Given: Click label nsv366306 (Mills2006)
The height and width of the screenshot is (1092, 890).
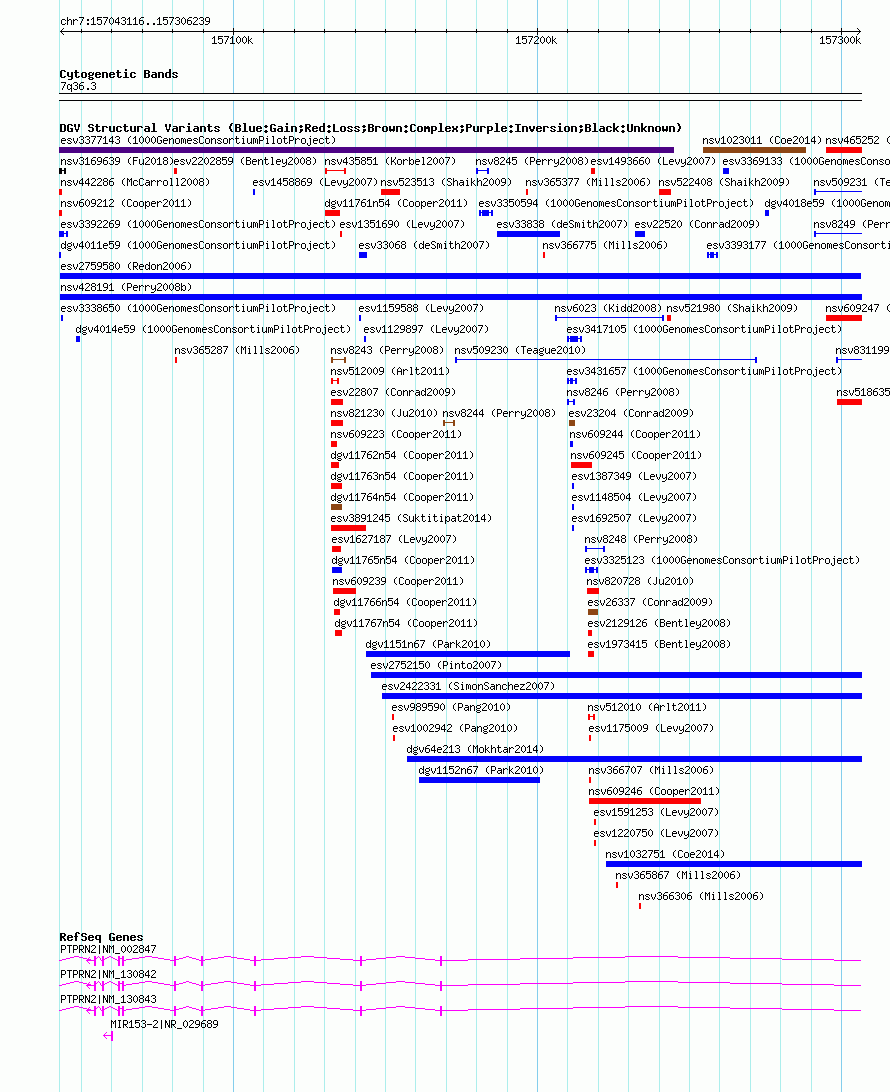Looking at the screenshot, I should point(701,896).
